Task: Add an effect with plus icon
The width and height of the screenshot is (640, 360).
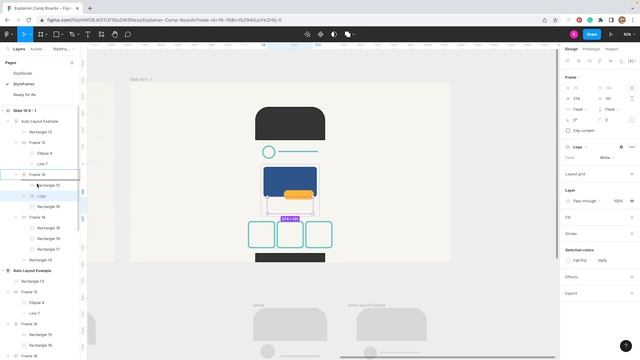Action: (x=632, y=277)
